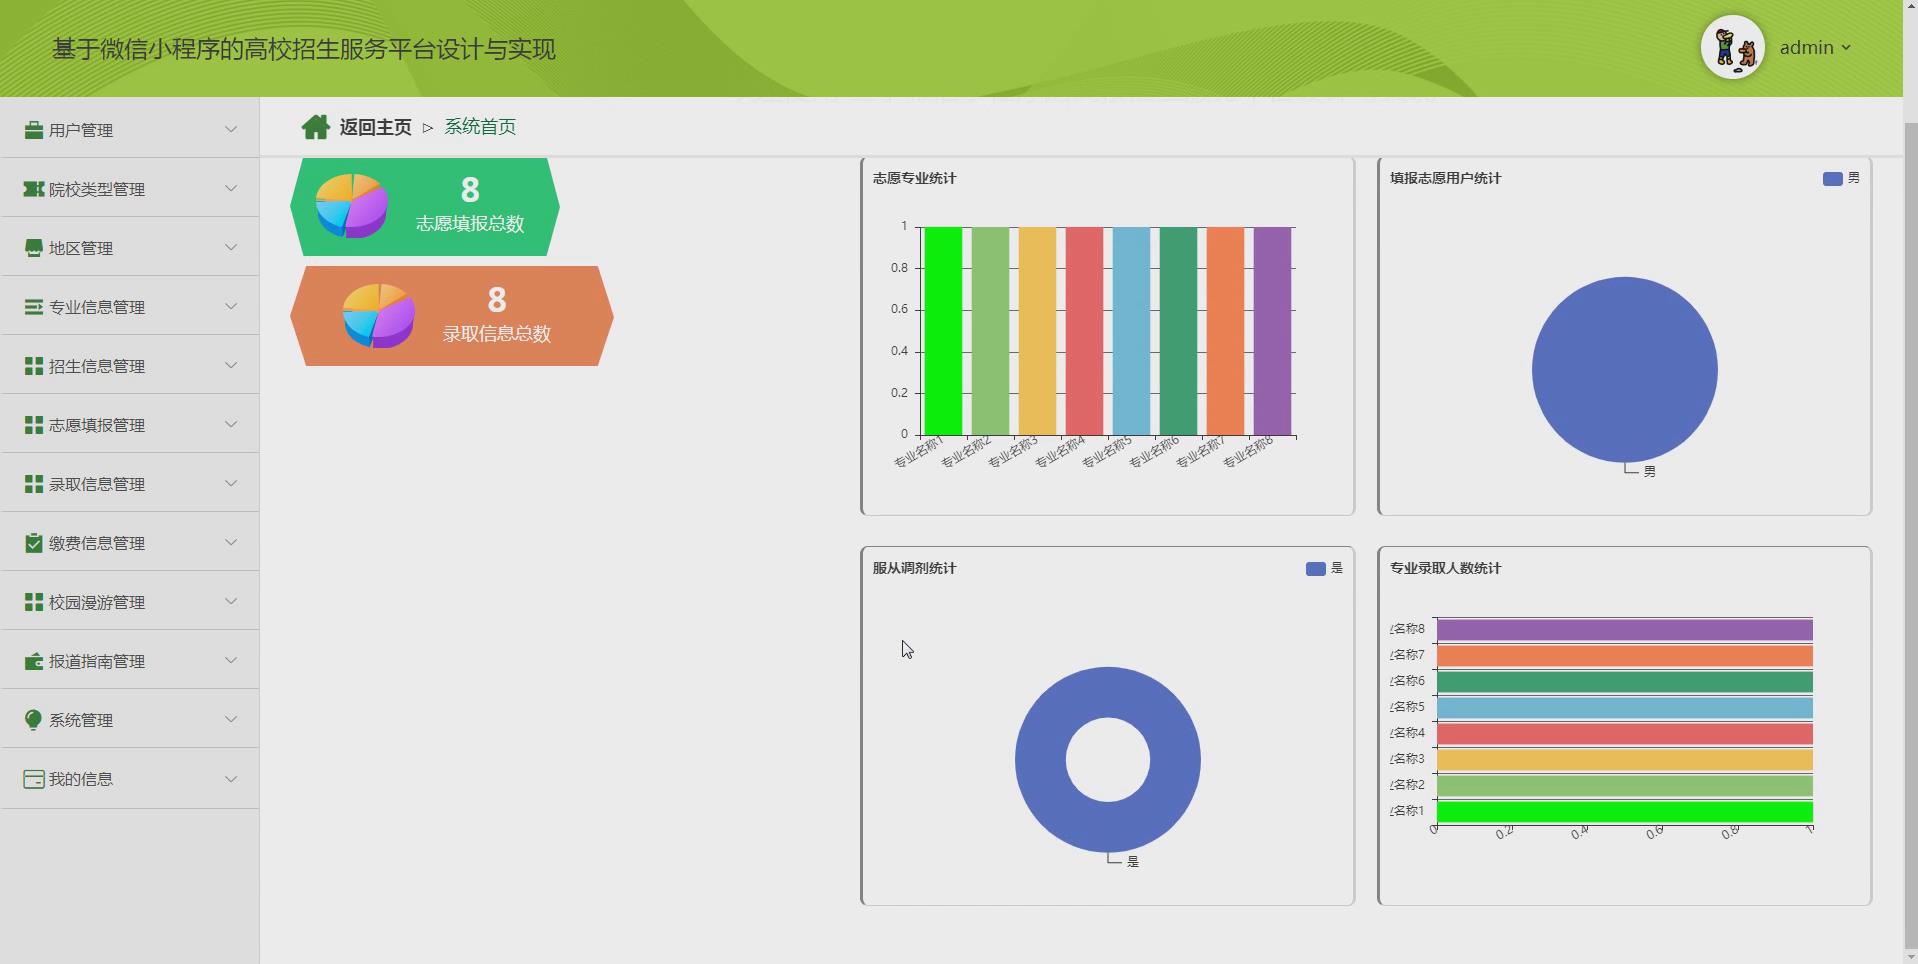Click the 服从调剂统计 chart title
Viewport: 1918px width, 964px height.
pos(914,568)
